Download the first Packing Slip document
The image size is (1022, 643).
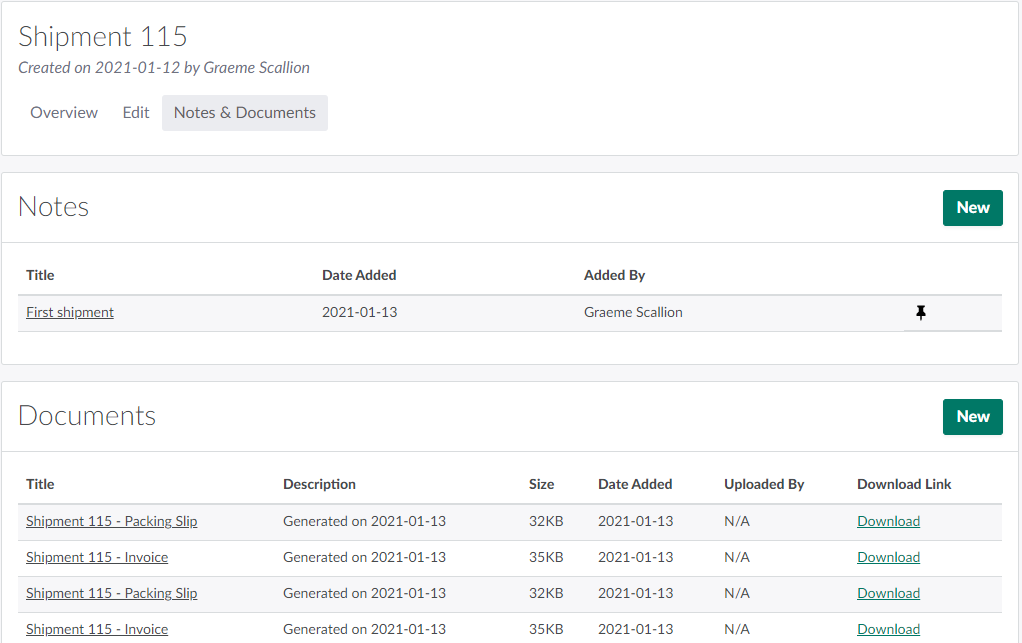(888, 521)
